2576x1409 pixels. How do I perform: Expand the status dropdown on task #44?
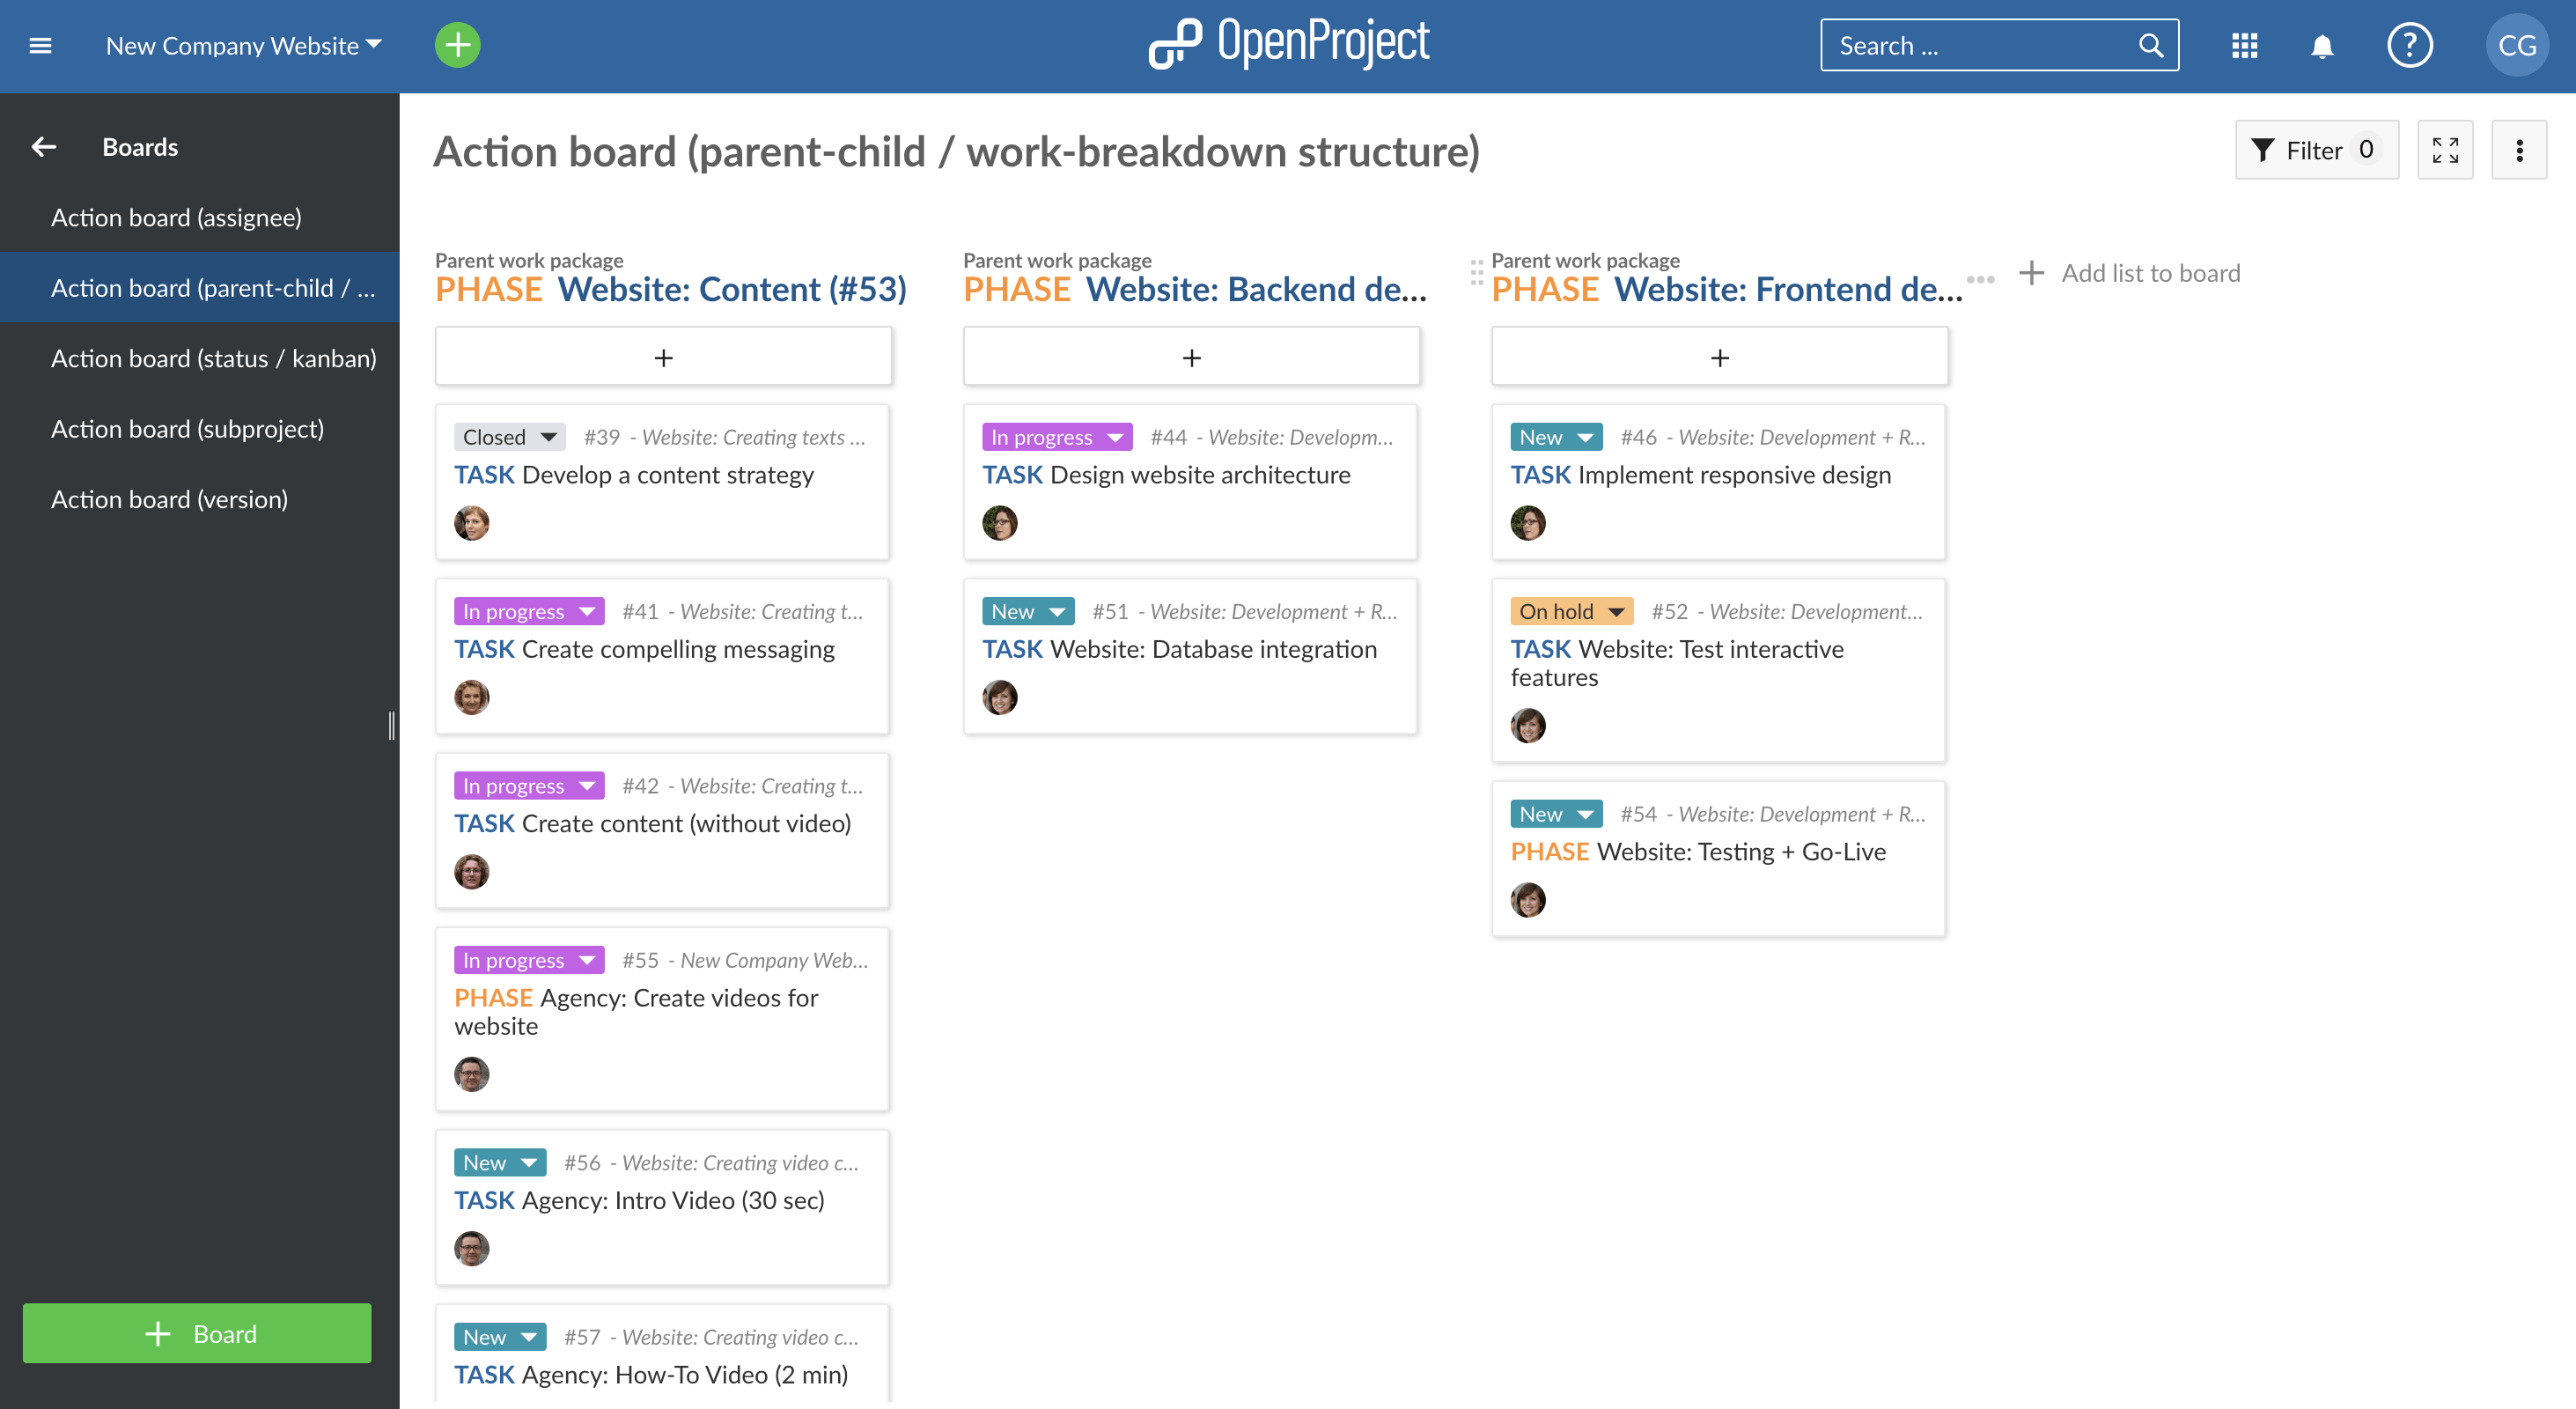[1115, 436]
